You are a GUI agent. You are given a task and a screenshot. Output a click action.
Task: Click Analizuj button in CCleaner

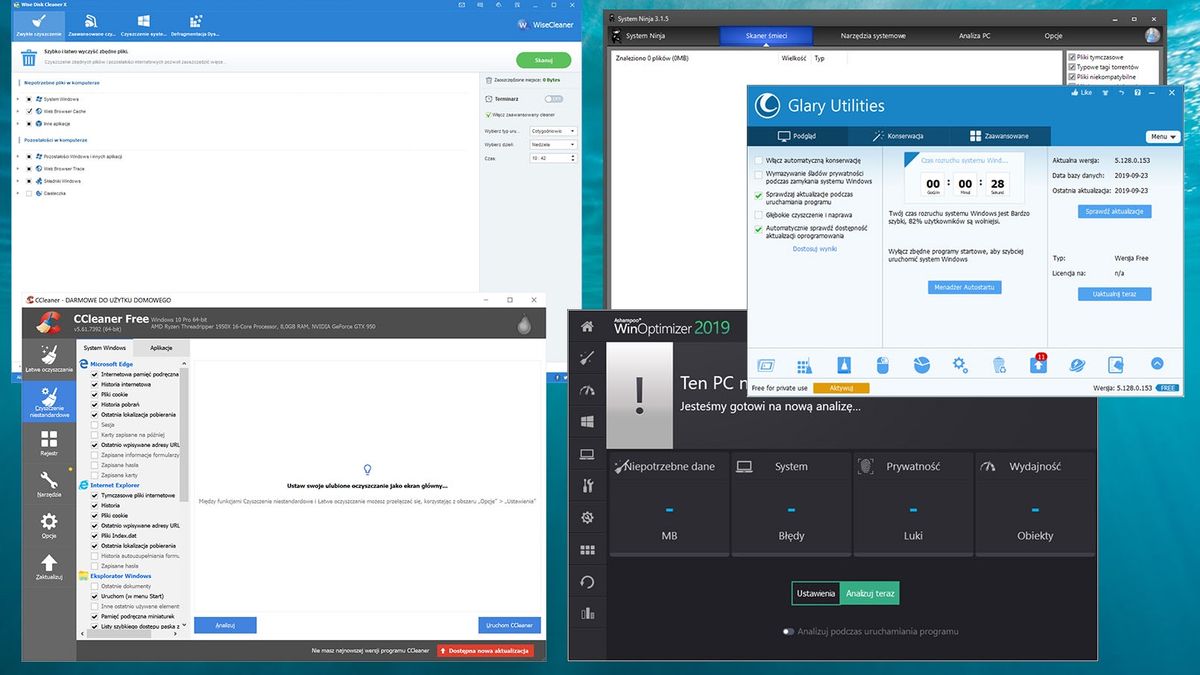tap(225, 625)
